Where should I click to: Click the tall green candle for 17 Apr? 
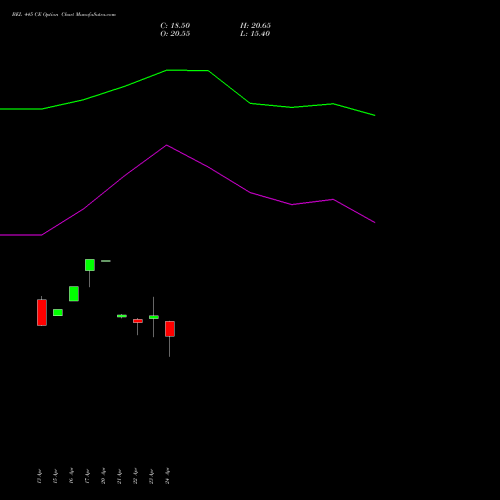(x=90, y=265)
